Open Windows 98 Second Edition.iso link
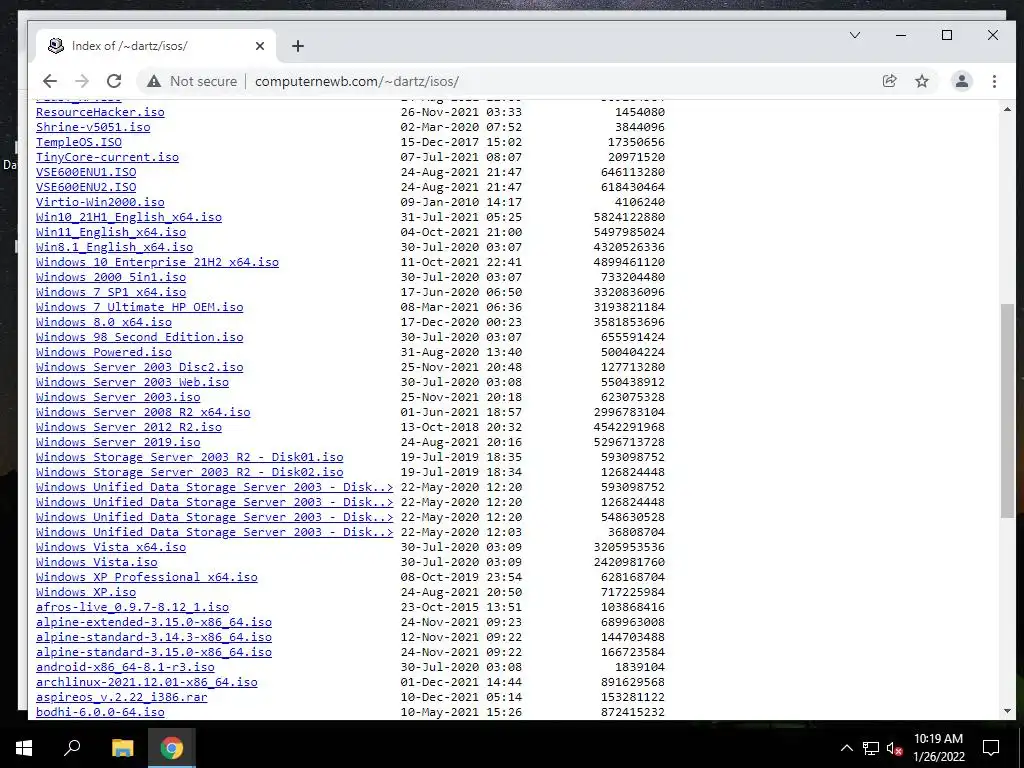 point(139,337)
